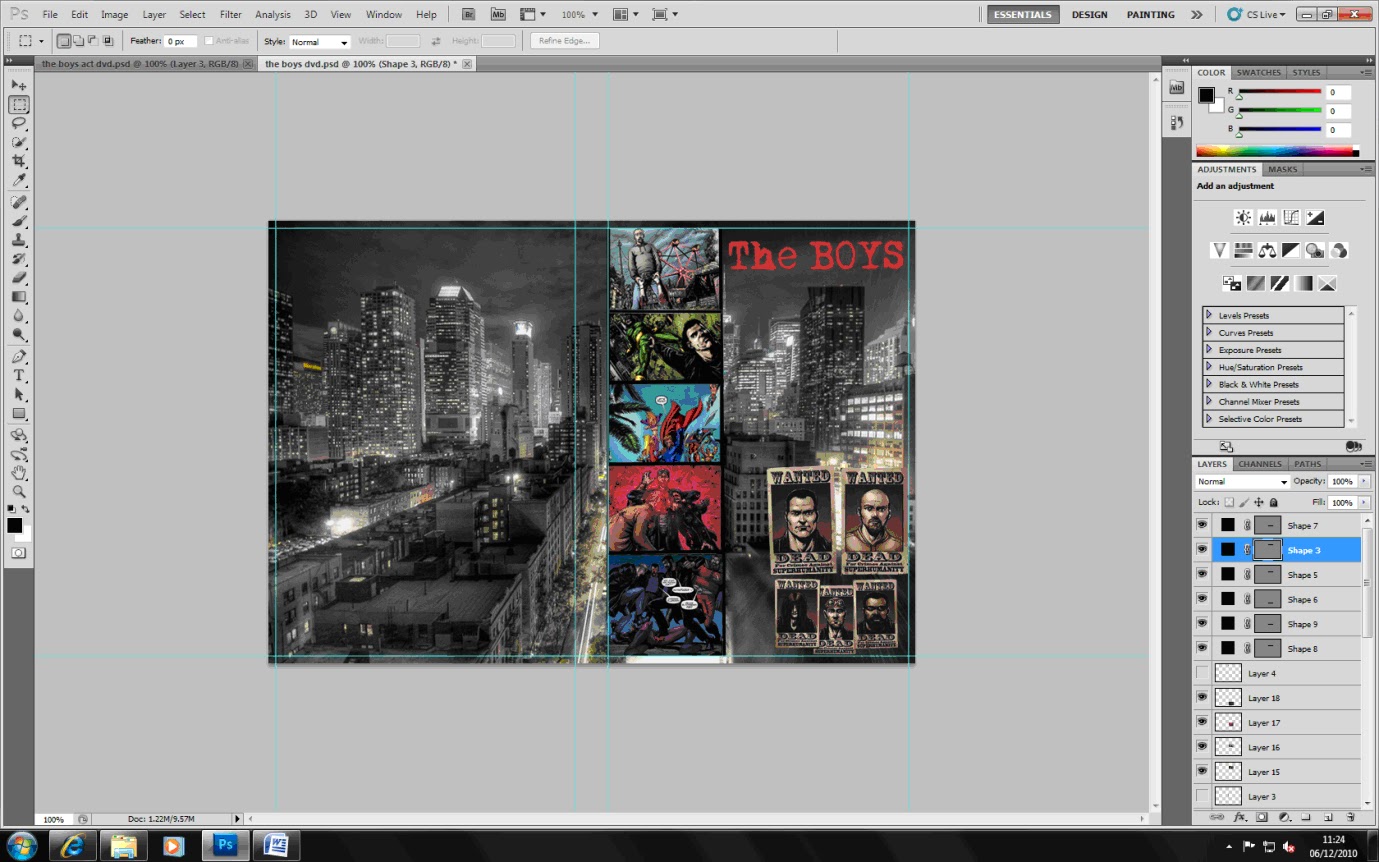Image resolution: width=1379 pixels, height=862 pixels.
Task: Click the foreground color swatch in toolbox
Action: click(14, 525)
